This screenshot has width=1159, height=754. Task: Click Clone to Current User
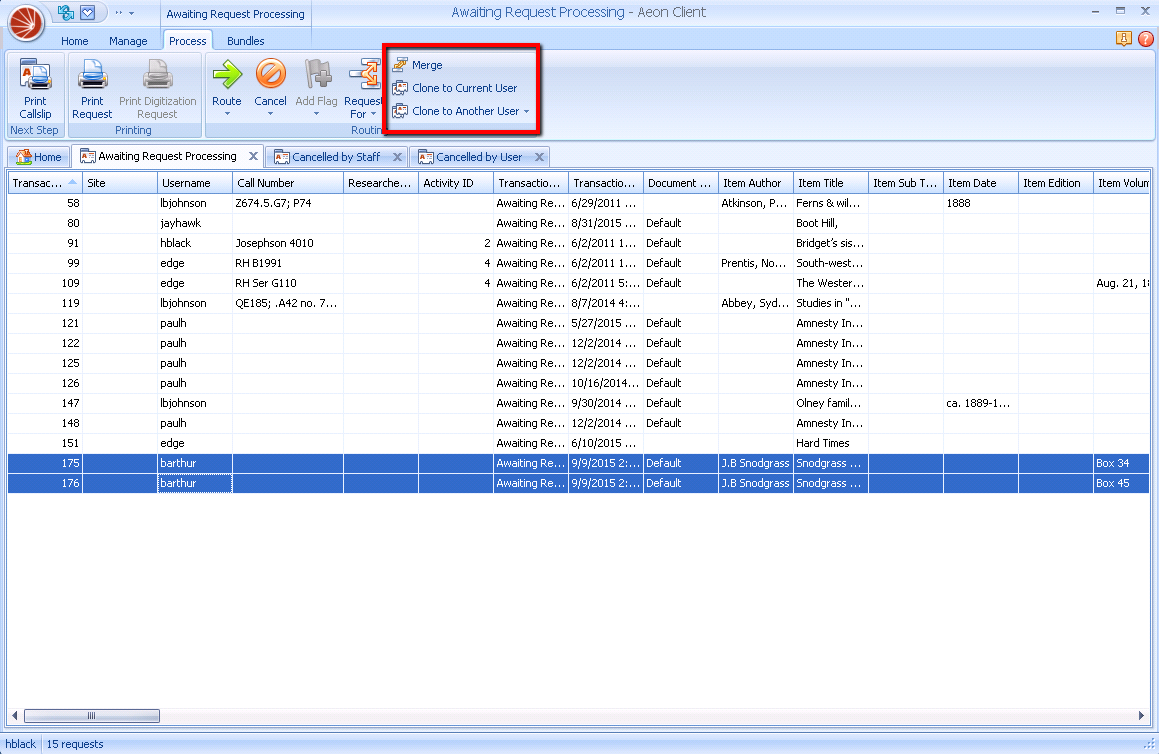tap(464, 88)
